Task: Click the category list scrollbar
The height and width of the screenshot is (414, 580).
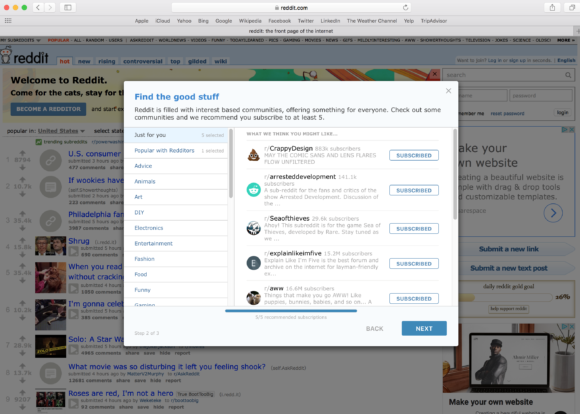Action: click(x=231, y=164)
